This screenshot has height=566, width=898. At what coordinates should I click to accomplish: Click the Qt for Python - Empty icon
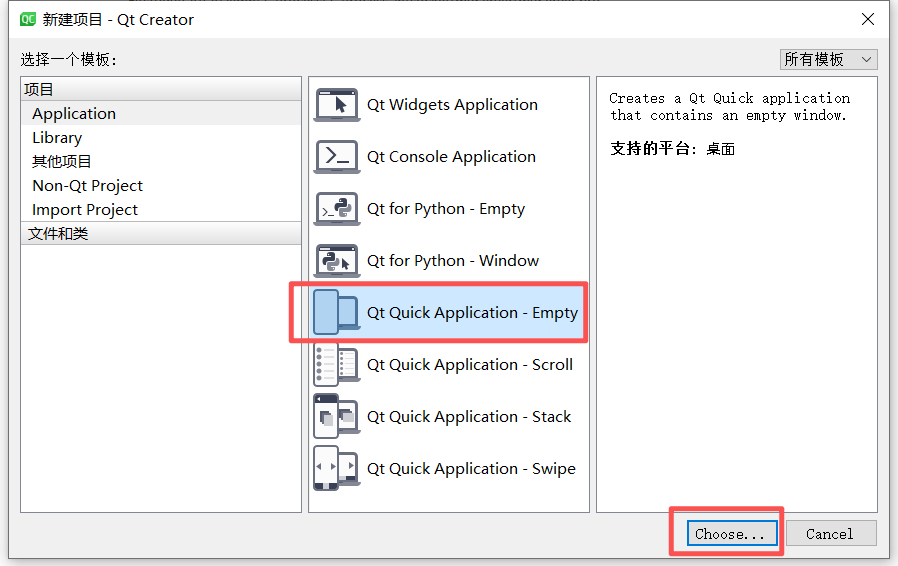pos(337,209)
